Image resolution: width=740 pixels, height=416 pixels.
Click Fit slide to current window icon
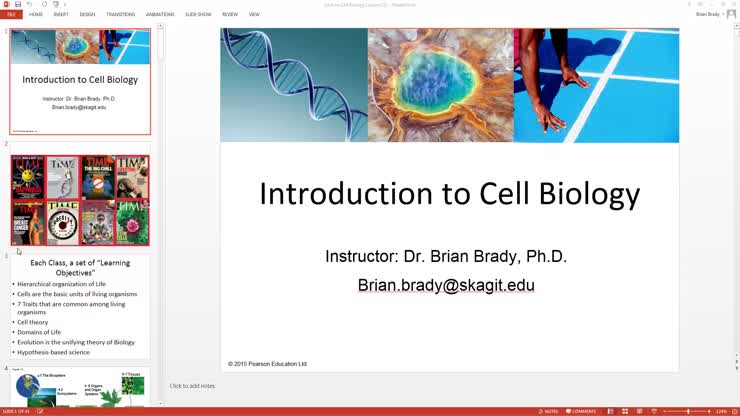pyautogui.click(x=734, y=411)
